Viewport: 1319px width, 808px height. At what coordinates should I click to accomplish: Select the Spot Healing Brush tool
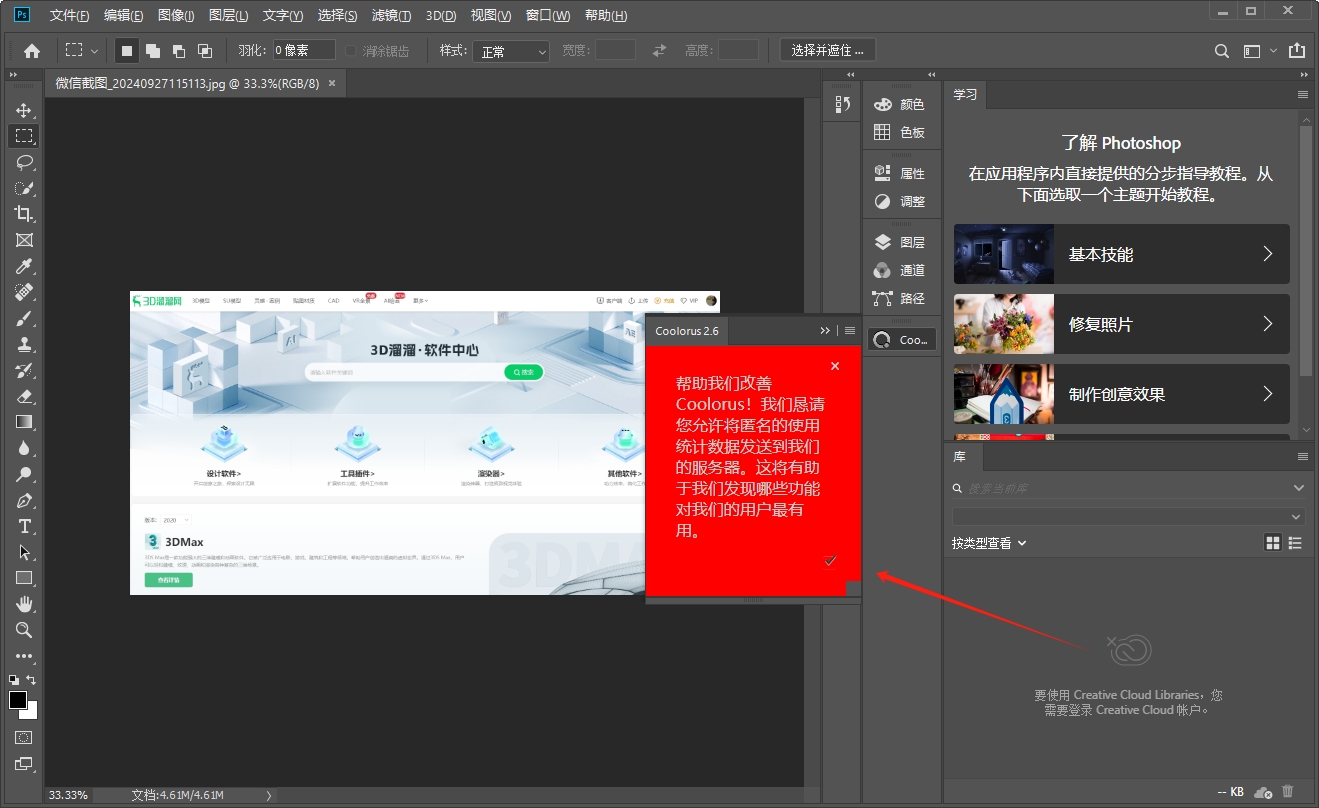24,292
